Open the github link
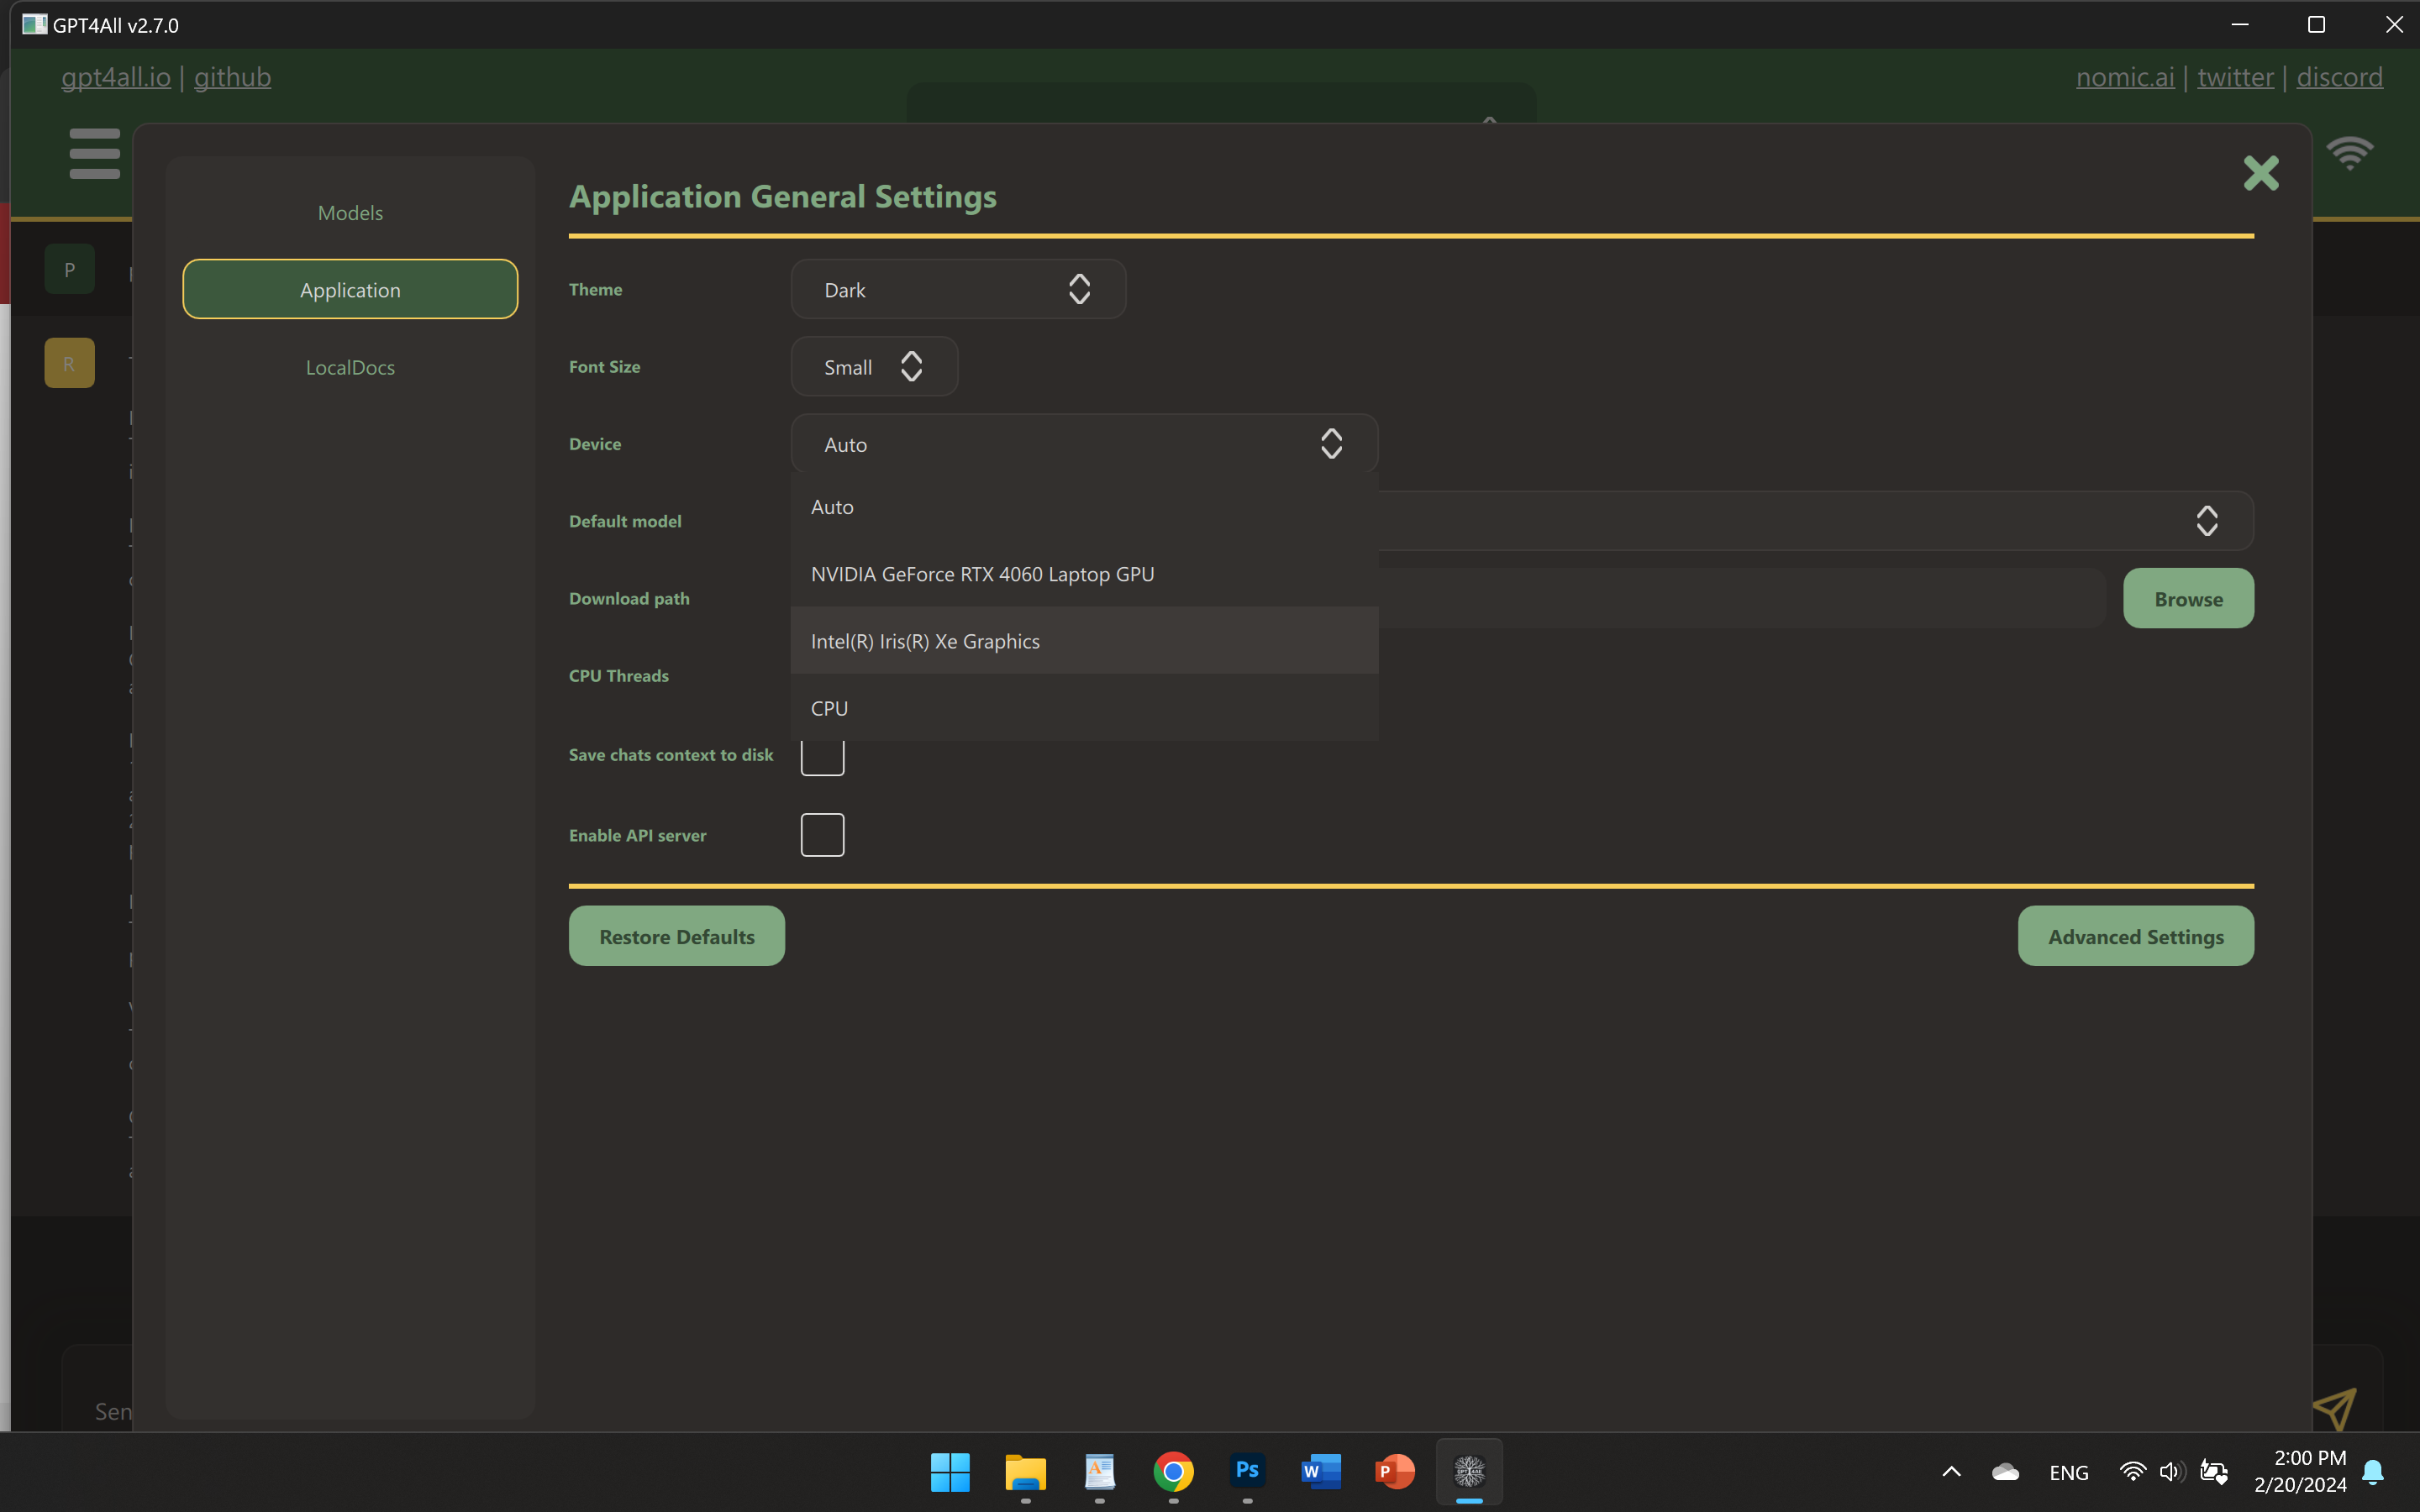 (x=232, y=77)
